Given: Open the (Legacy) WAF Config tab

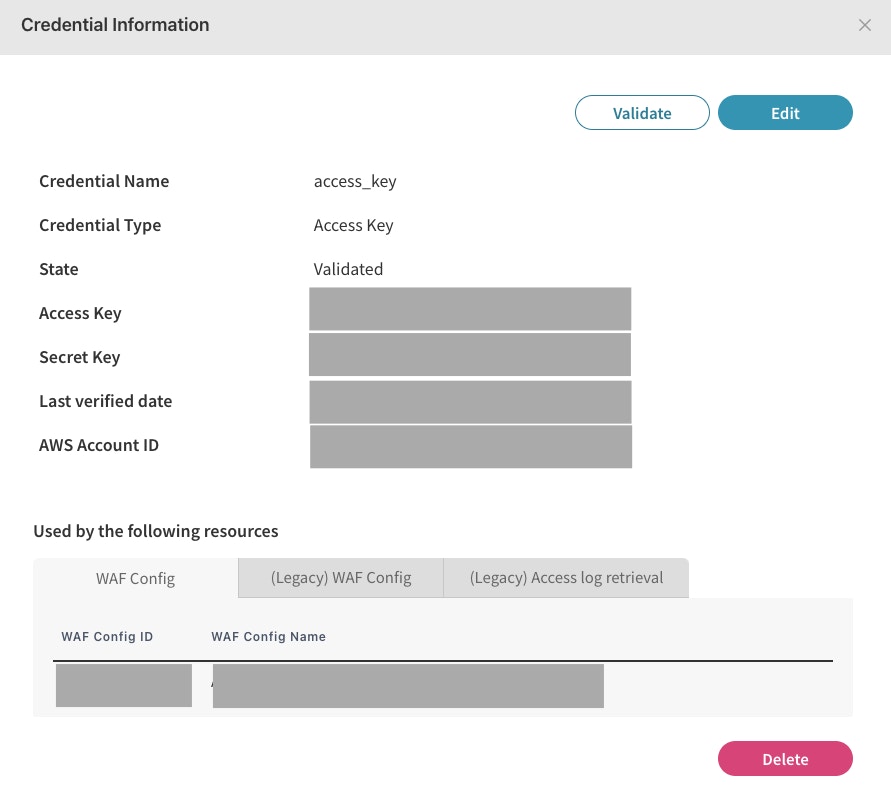Looking at the screenshot, I should coord(341,577).
